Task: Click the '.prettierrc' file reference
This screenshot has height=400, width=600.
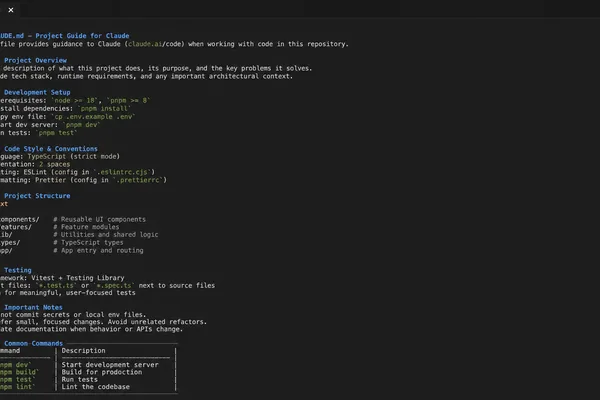Action: pos(138,180)
